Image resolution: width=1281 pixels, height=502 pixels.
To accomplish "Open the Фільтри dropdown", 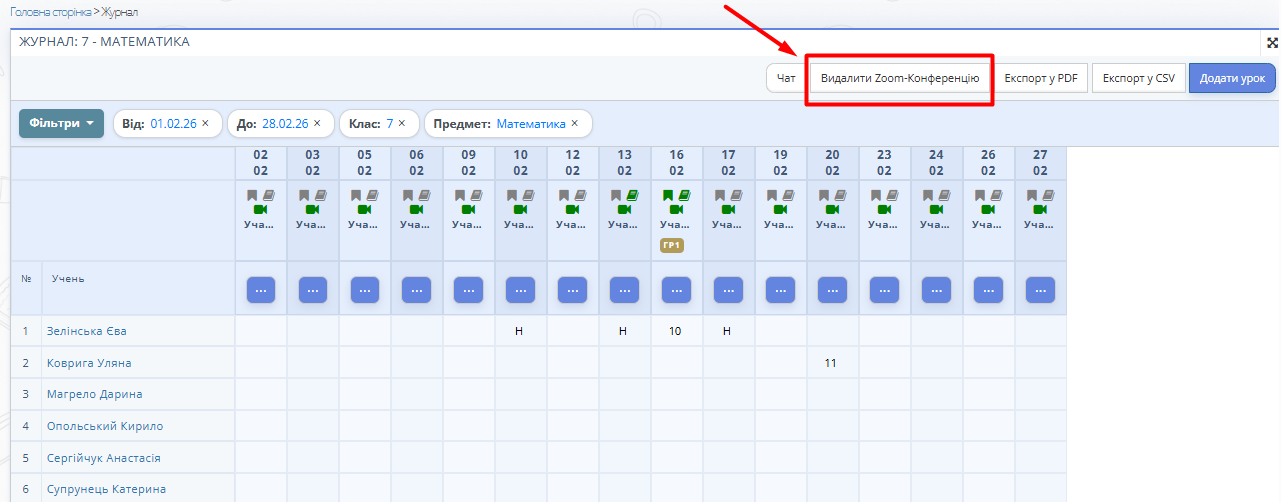I will click(x=61, y=124).
